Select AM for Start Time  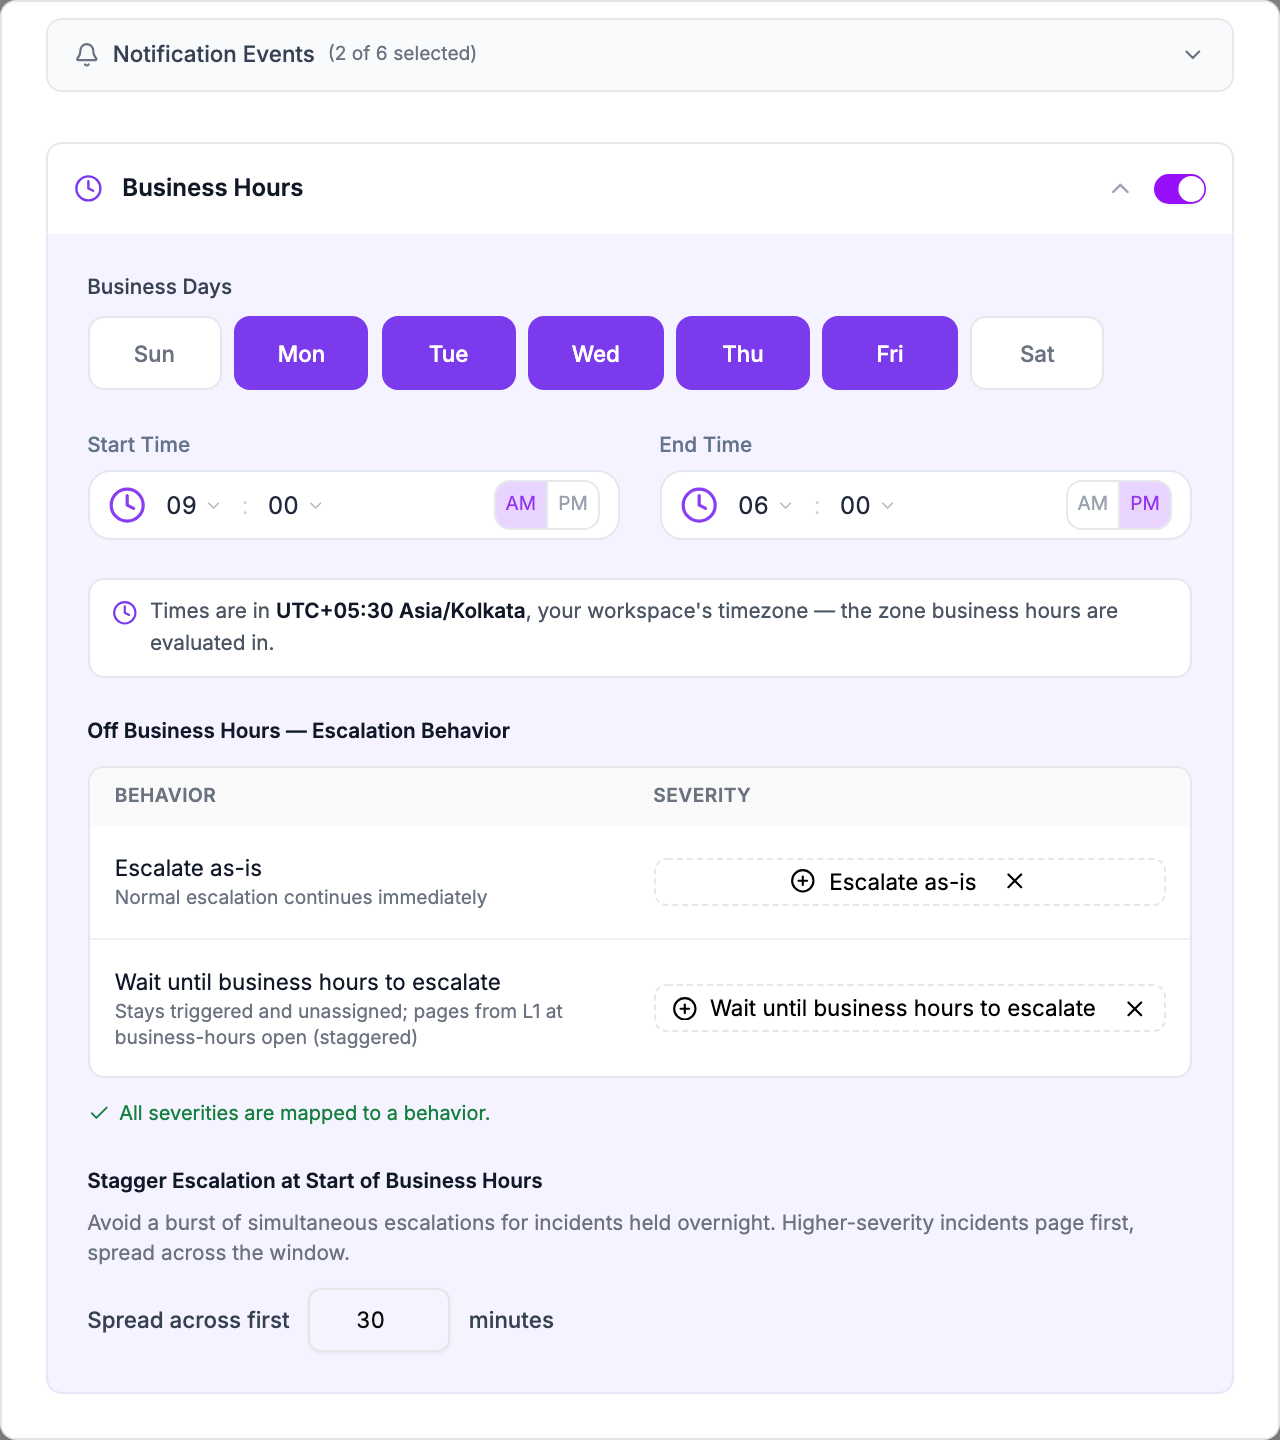(x=521, y=504)
